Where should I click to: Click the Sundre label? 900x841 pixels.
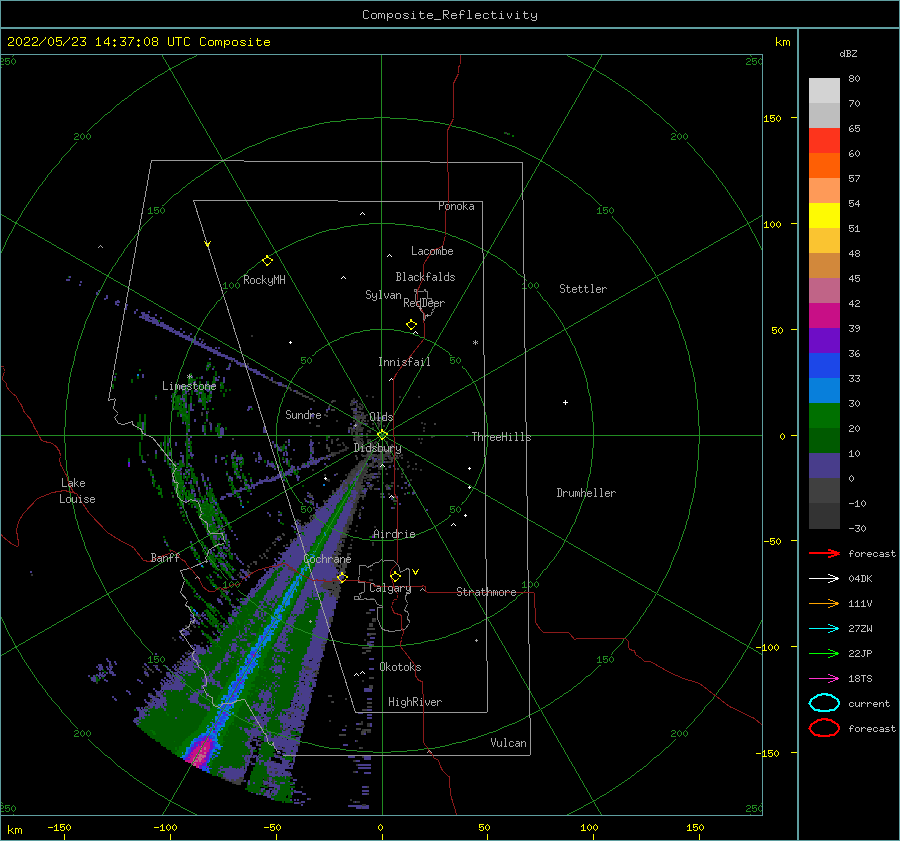pyautogui.click(x=303, y=414)
